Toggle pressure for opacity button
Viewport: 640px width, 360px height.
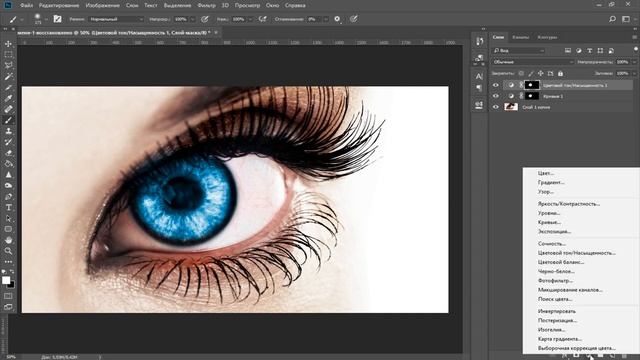[205, 19]
